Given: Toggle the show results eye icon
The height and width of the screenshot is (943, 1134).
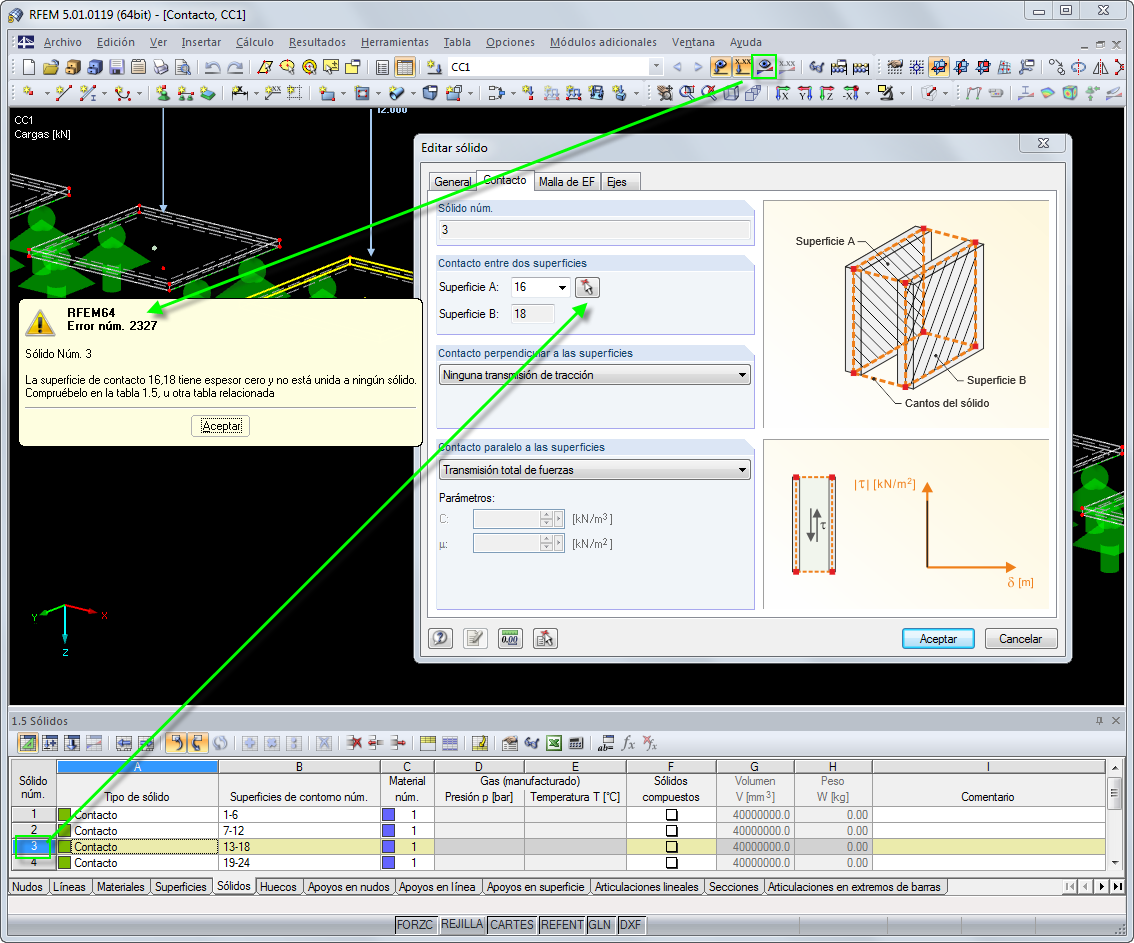Looking at the screenshot, I should click(764, 67).
